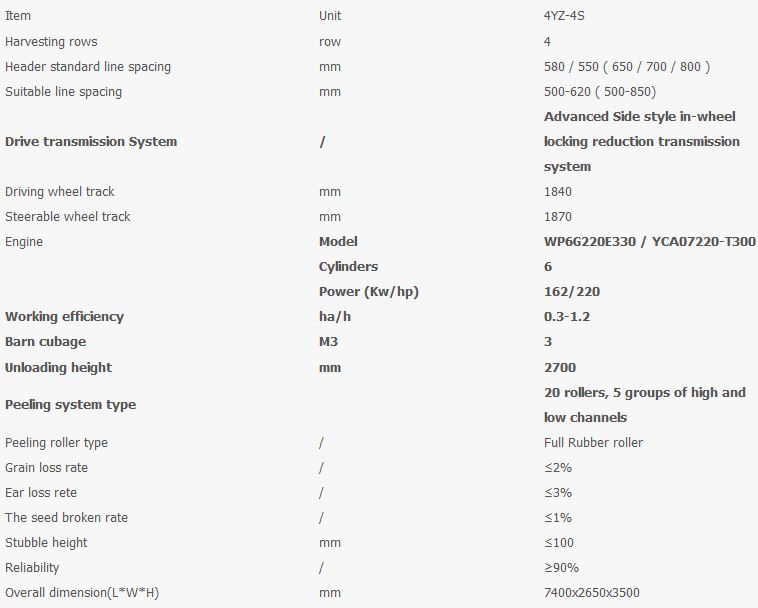Select the "Driving wheel track" label
The width and height of the screenshot is (758, 608).
coord(62,191)
